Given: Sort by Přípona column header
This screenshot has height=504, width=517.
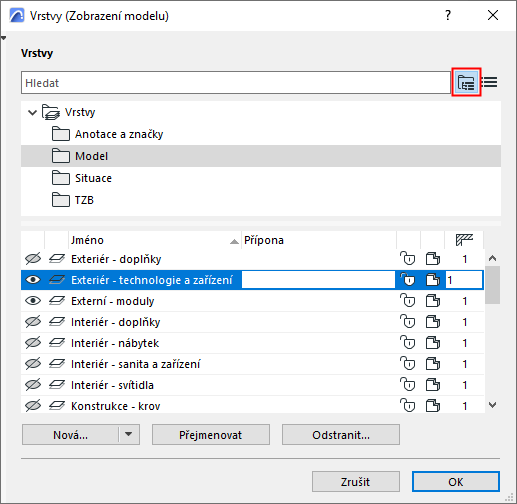Looking at the screenshot, I should pyautogui.click(x=319, y=240).
